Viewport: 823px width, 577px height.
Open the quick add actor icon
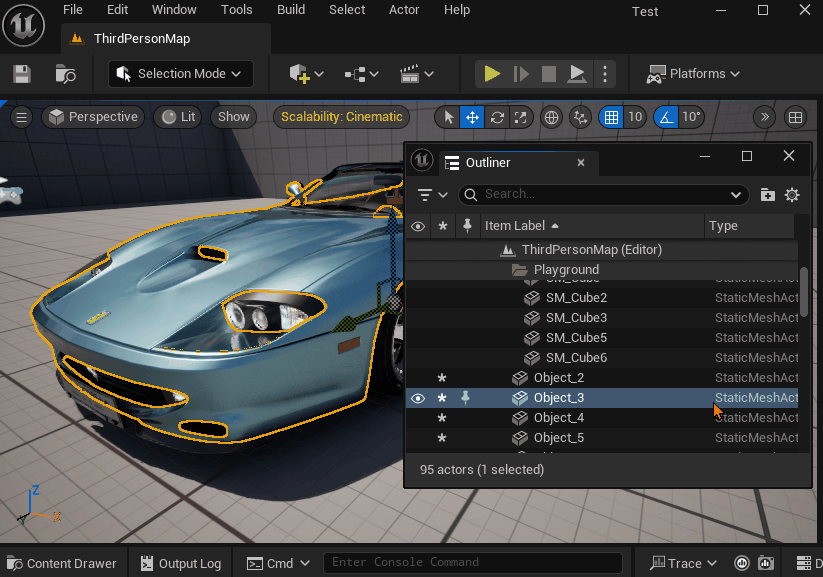click(306, 74)
